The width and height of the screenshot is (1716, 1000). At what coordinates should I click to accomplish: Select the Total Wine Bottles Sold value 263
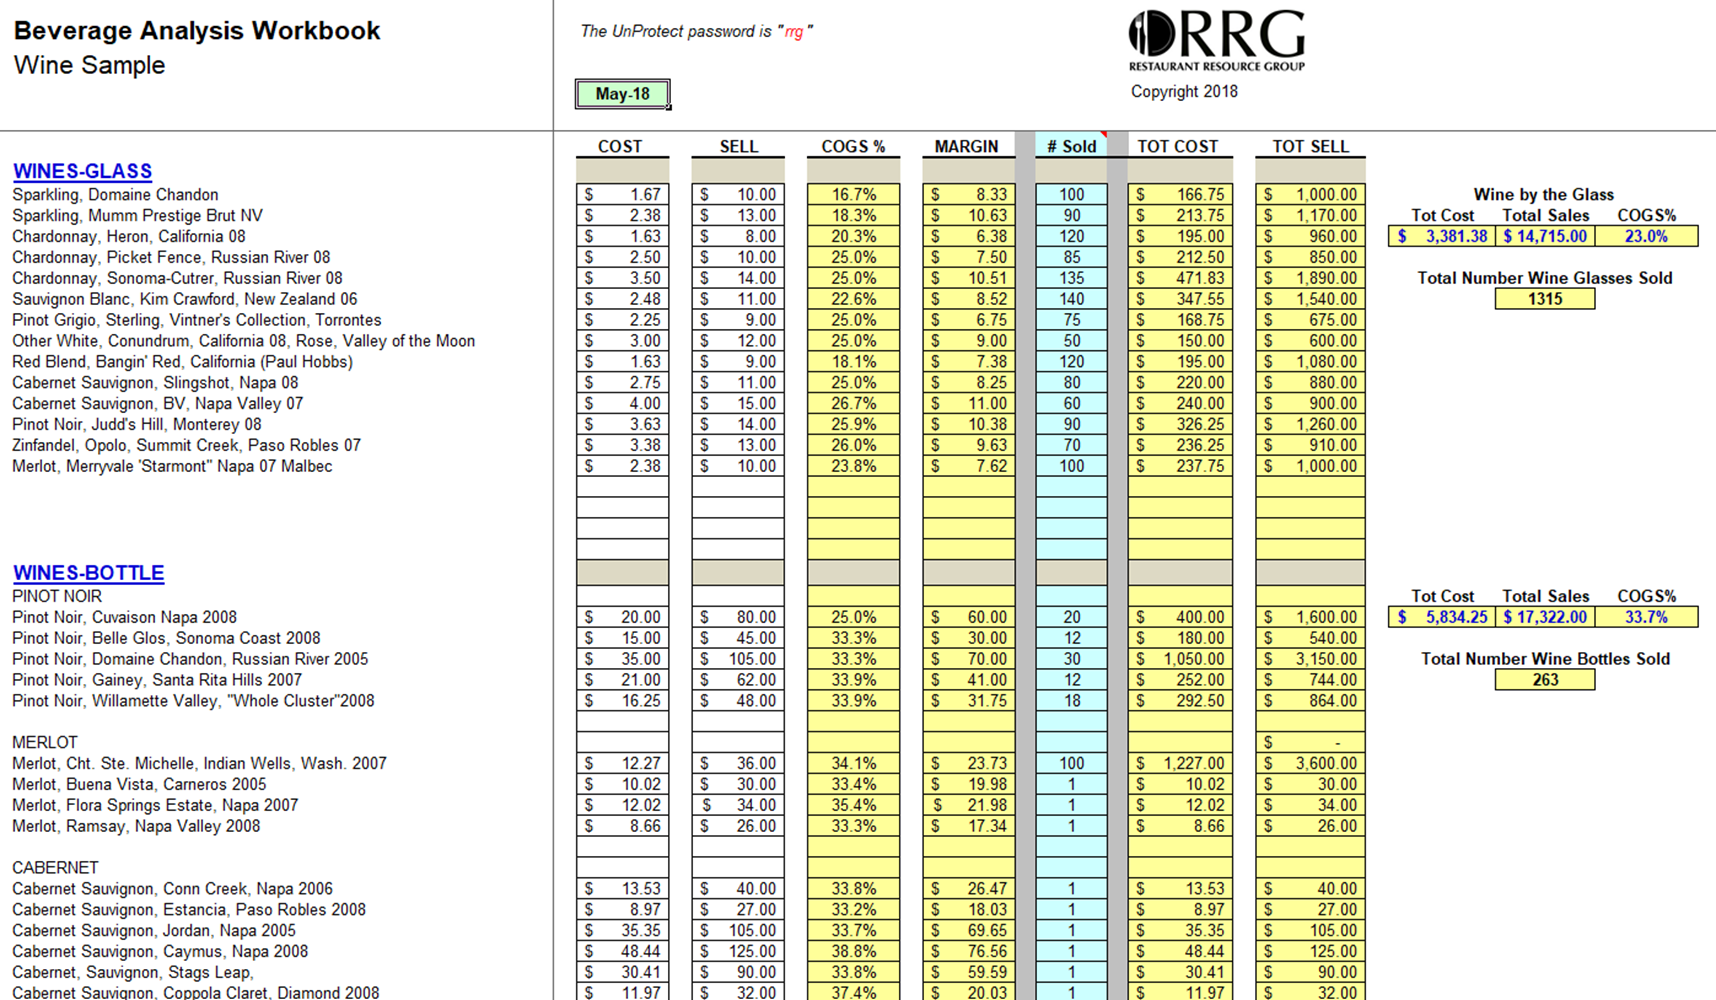(x=1545, y=679)
